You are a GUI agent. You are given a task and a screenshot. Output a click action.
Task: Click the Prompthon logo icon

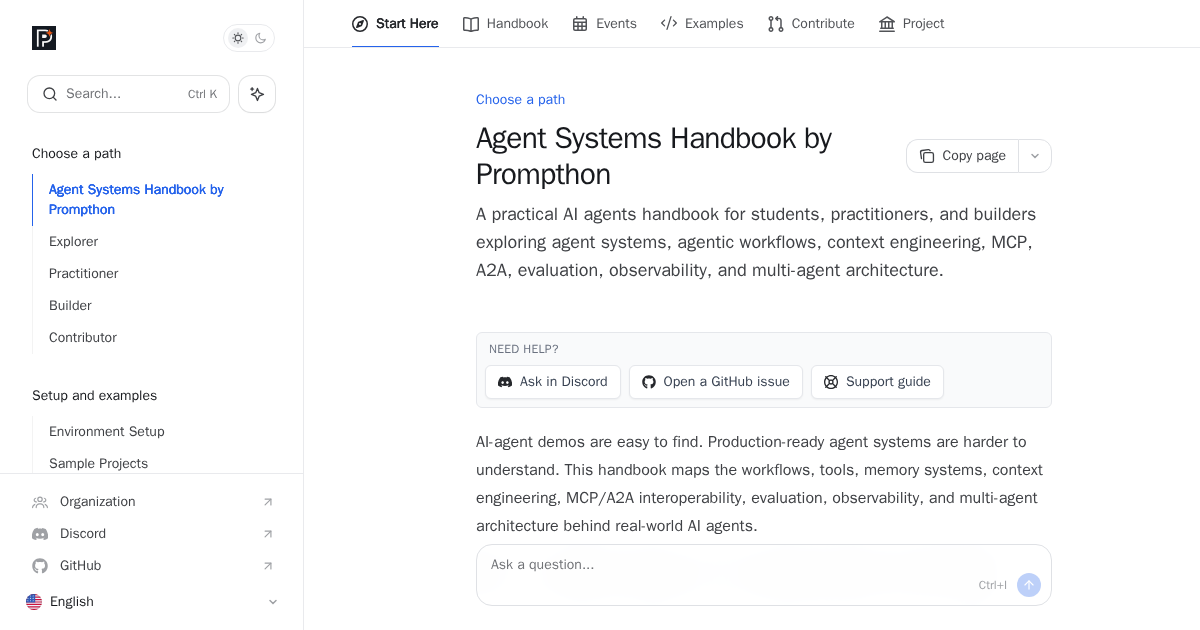pos(44,38)
